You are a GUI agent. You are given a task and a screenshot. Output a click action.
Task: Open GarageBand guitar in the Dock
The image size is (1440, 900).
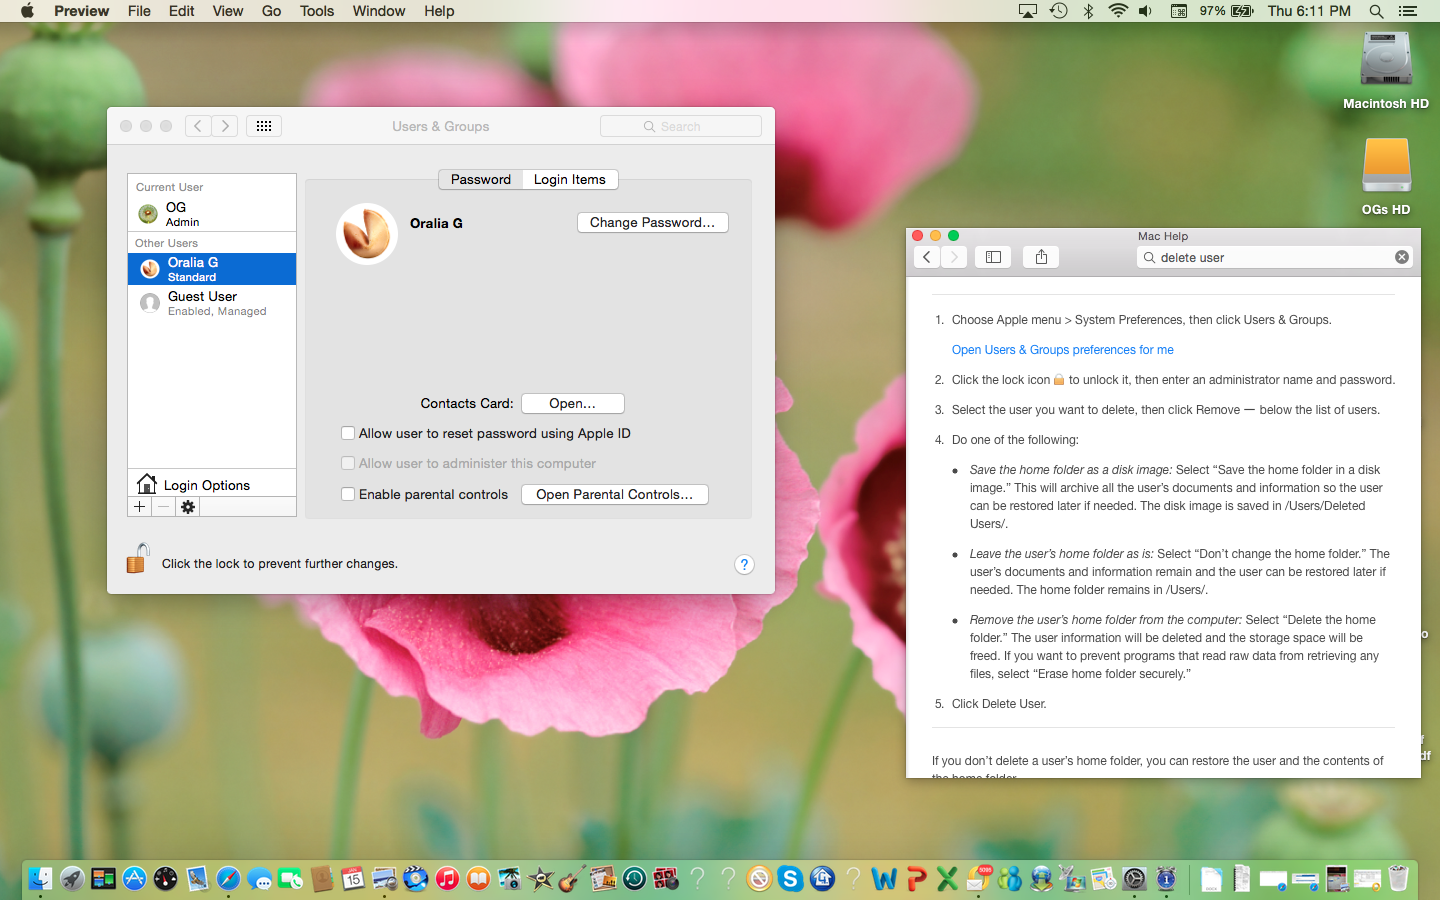pos(572,879)
